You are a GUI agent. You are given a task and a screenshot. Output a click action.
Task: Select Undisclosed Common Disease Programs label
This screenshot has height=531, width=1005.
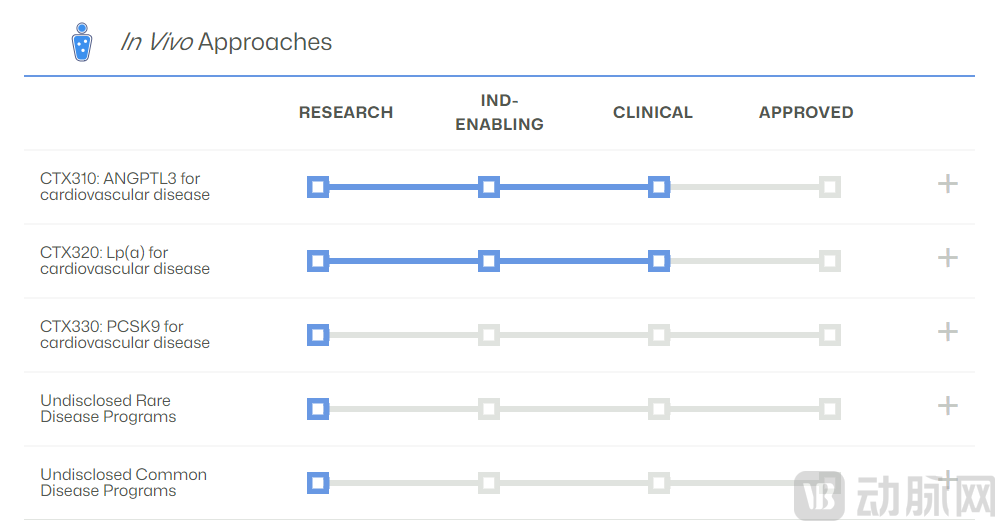tap(123, 483)
